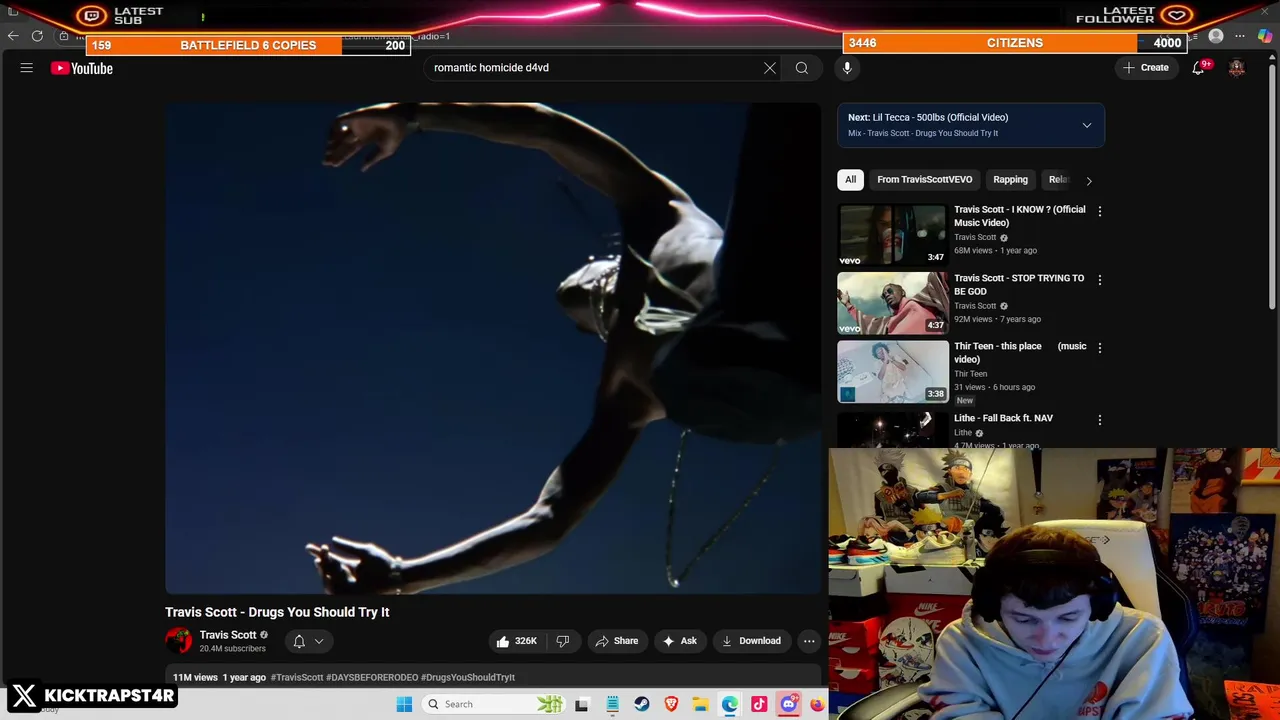Open options for 'I KNOW ?' video
The image size is (1280, 720).
point(1100,211)
